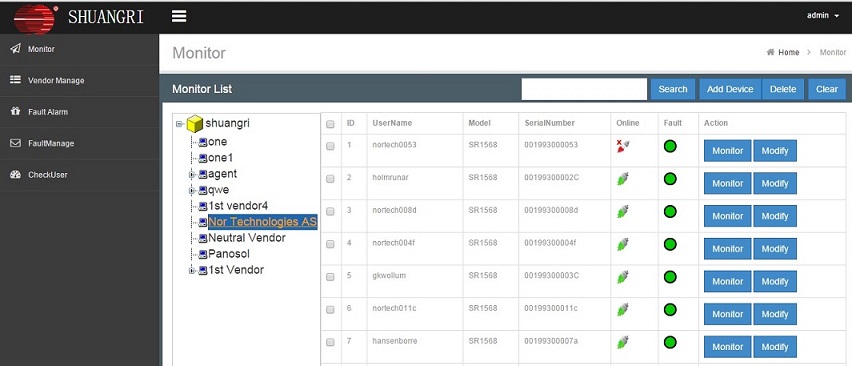Click the FaultManage envelope icon
Image resolution: width=852 pixels, height=366 pixels.
coord(15,143)
